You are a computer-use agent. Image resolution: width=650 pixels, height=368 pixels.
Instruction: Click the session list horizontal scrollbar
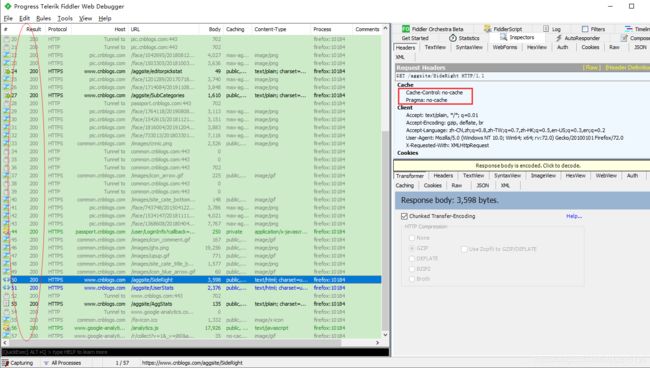coord(175,343)
